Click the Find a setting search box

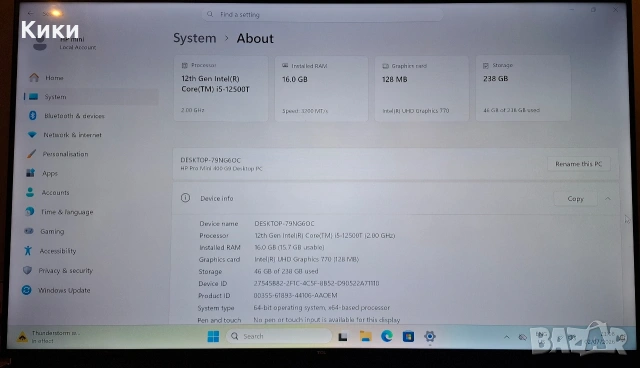pyautogui.click(x=322, y=15)
